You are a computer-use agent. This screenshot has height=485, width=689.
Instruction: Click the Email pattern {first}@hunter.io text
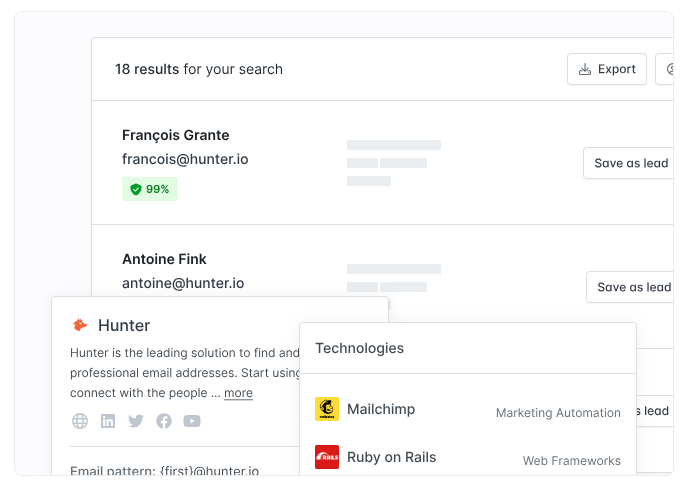pyautogui.click(x=164, y=470)
